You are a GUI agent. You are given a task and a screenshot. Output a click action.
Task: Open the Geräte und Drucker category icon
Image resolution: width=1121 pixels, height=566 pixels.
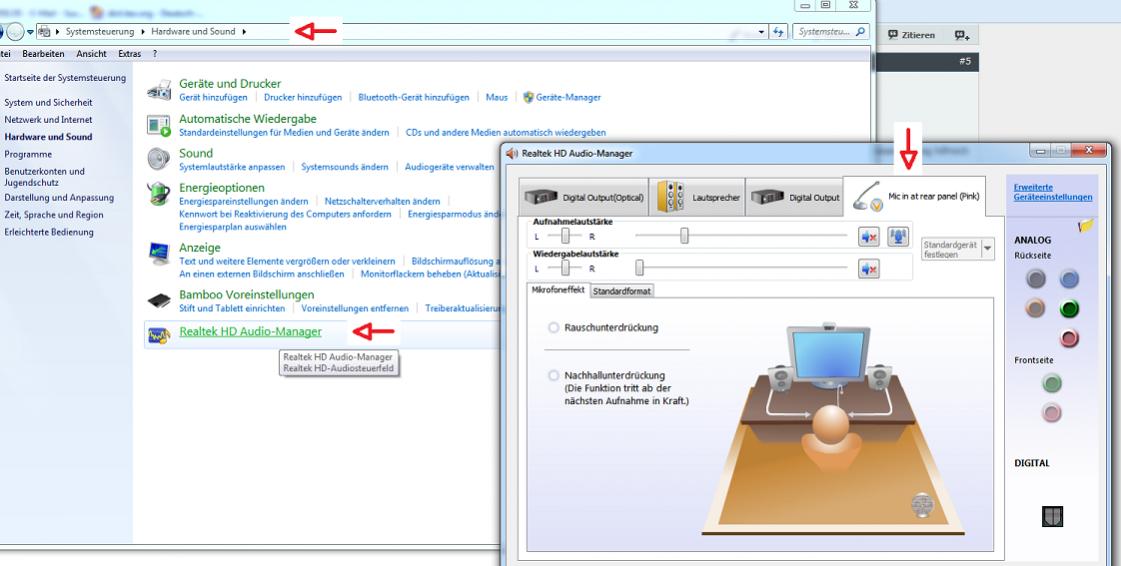click(x=159, y=90)
